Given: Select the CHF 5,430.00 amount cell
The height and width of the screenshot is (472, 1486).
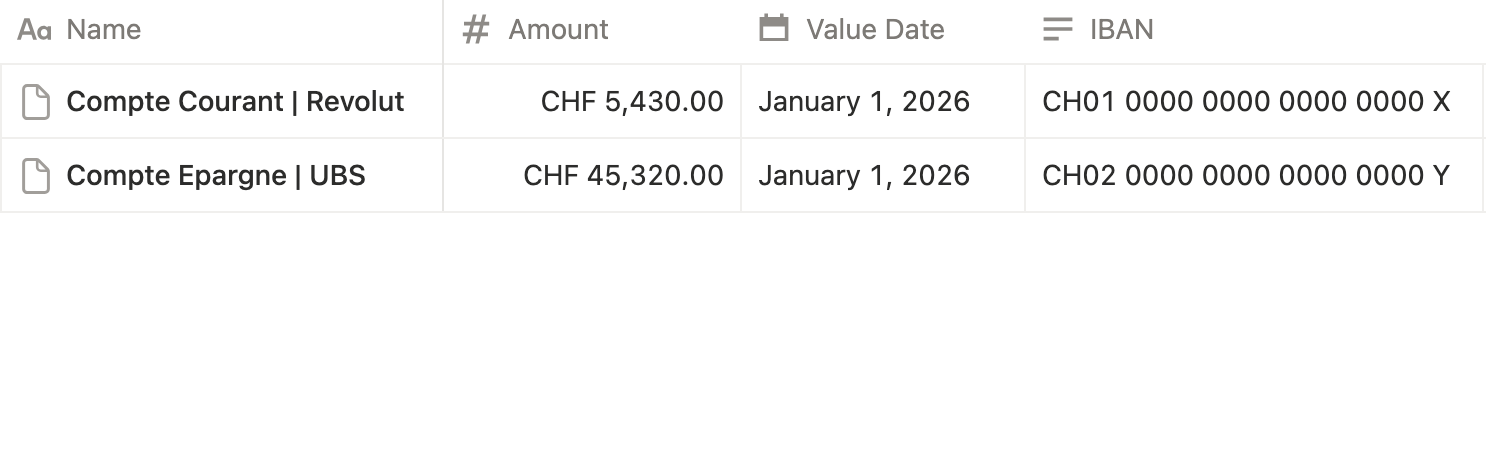Looking at the screenshot, I should point(592,102).
